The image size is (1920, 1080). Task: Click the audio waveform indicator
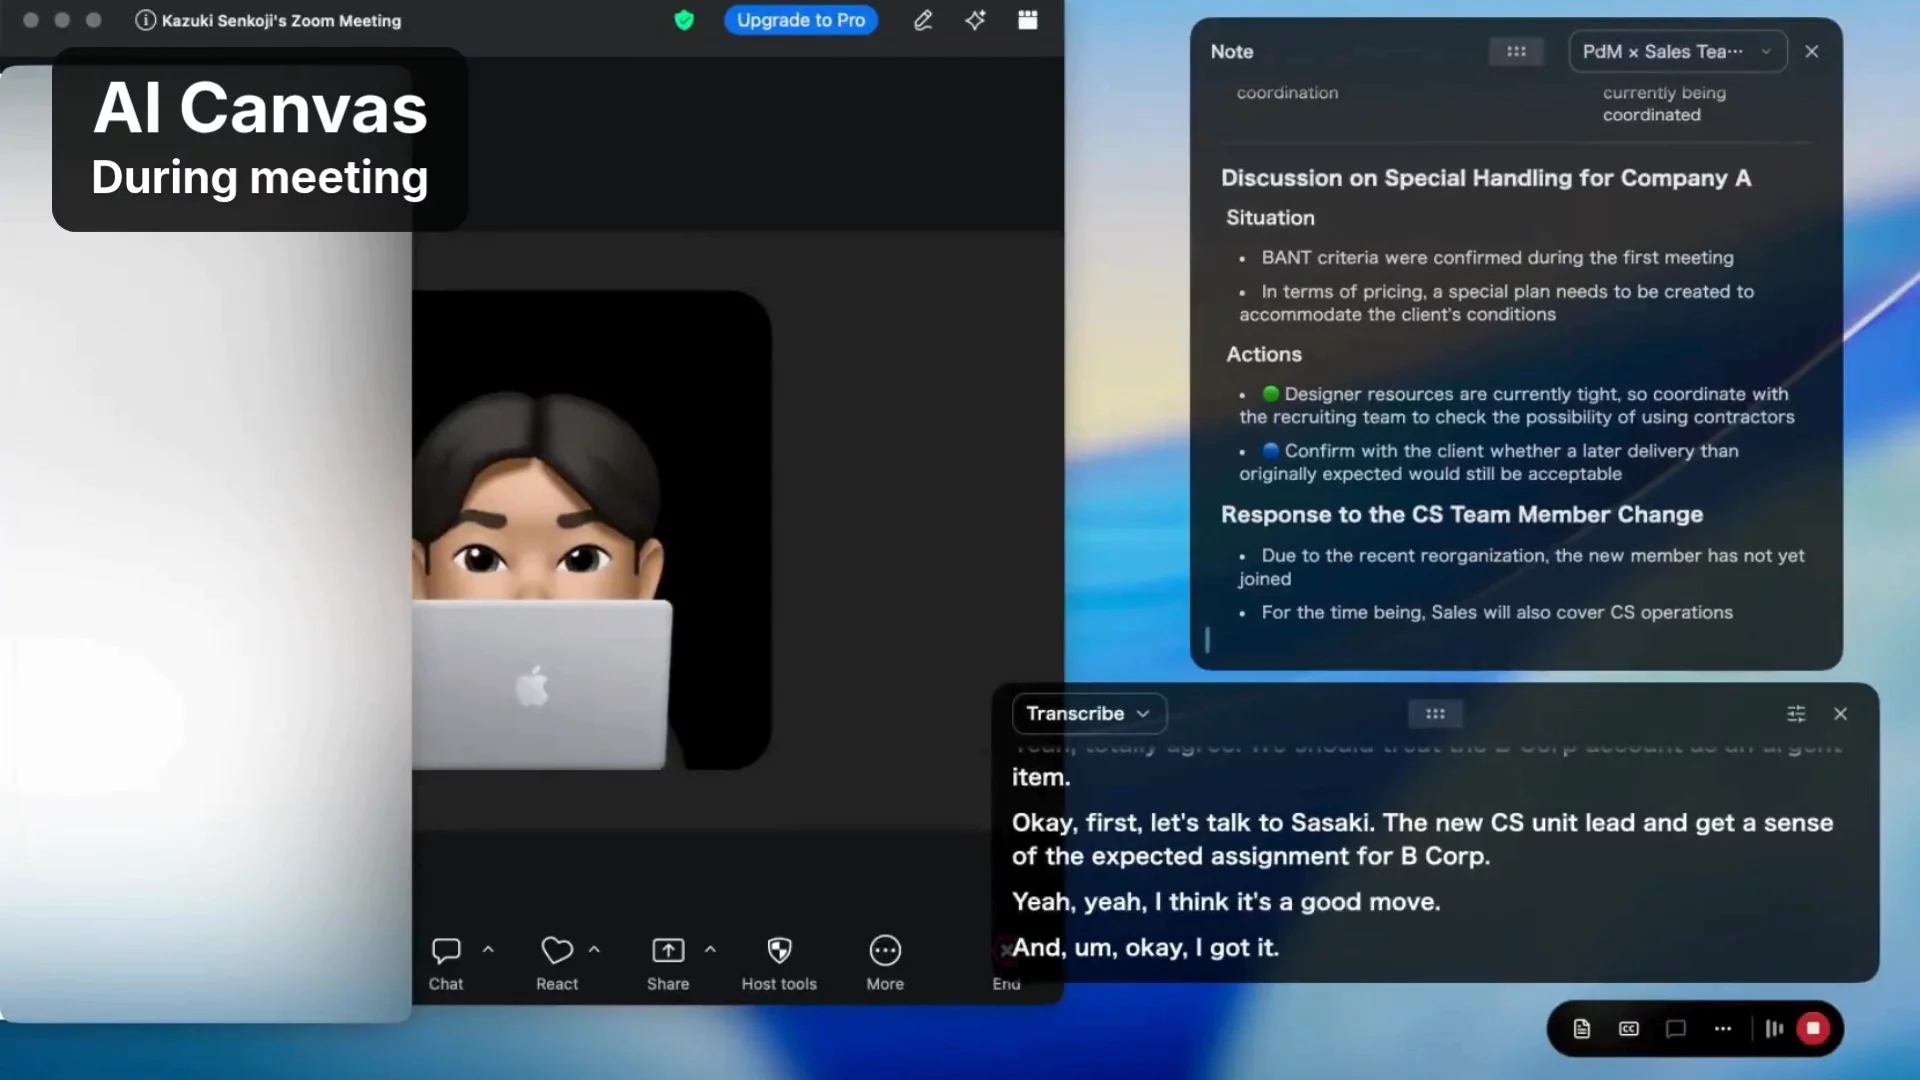[x=1774, y=1028]
